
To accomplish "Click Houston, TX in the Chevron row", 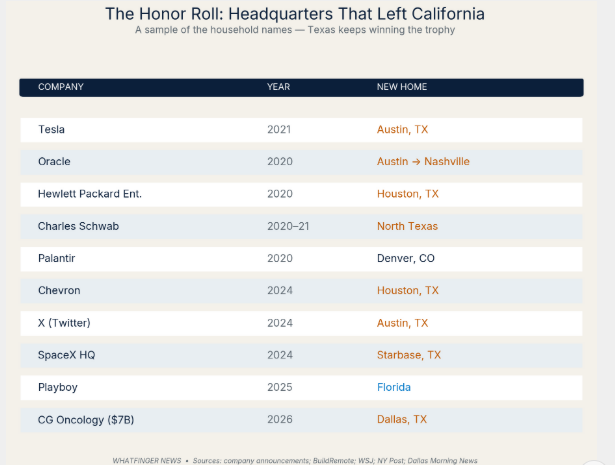I will (x=408, y=291).
